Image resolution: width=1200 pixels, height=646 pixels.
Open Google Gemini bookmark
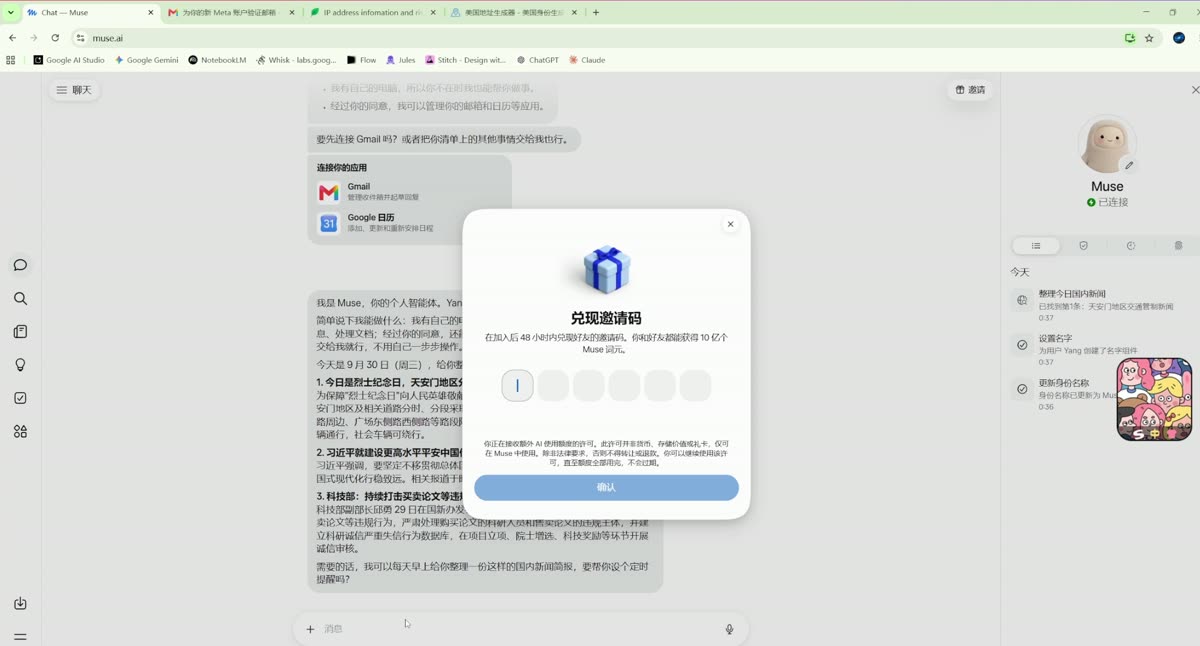pyautogui.click(x=146, y=60)
